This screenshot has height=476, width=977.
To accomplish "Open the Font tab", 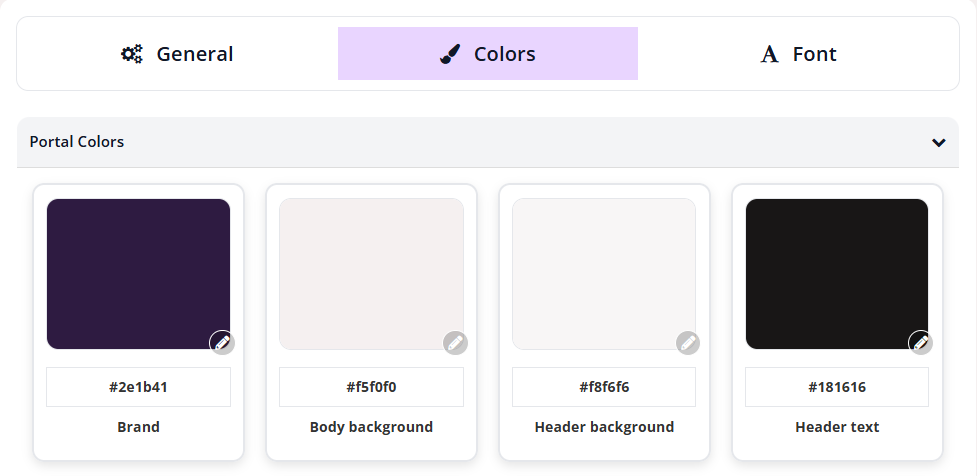I will pyautogui.click(x=798, y=54).
